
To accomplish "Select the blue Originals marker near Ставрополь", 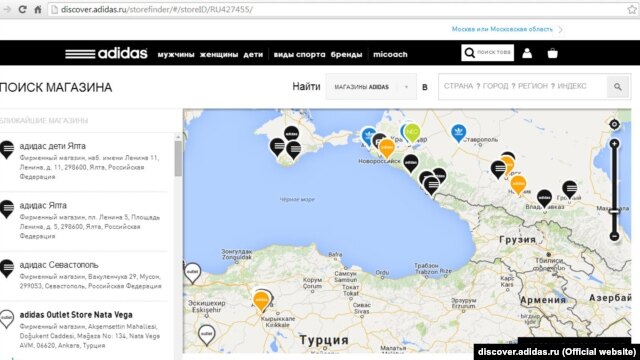I will coord(459,133).
